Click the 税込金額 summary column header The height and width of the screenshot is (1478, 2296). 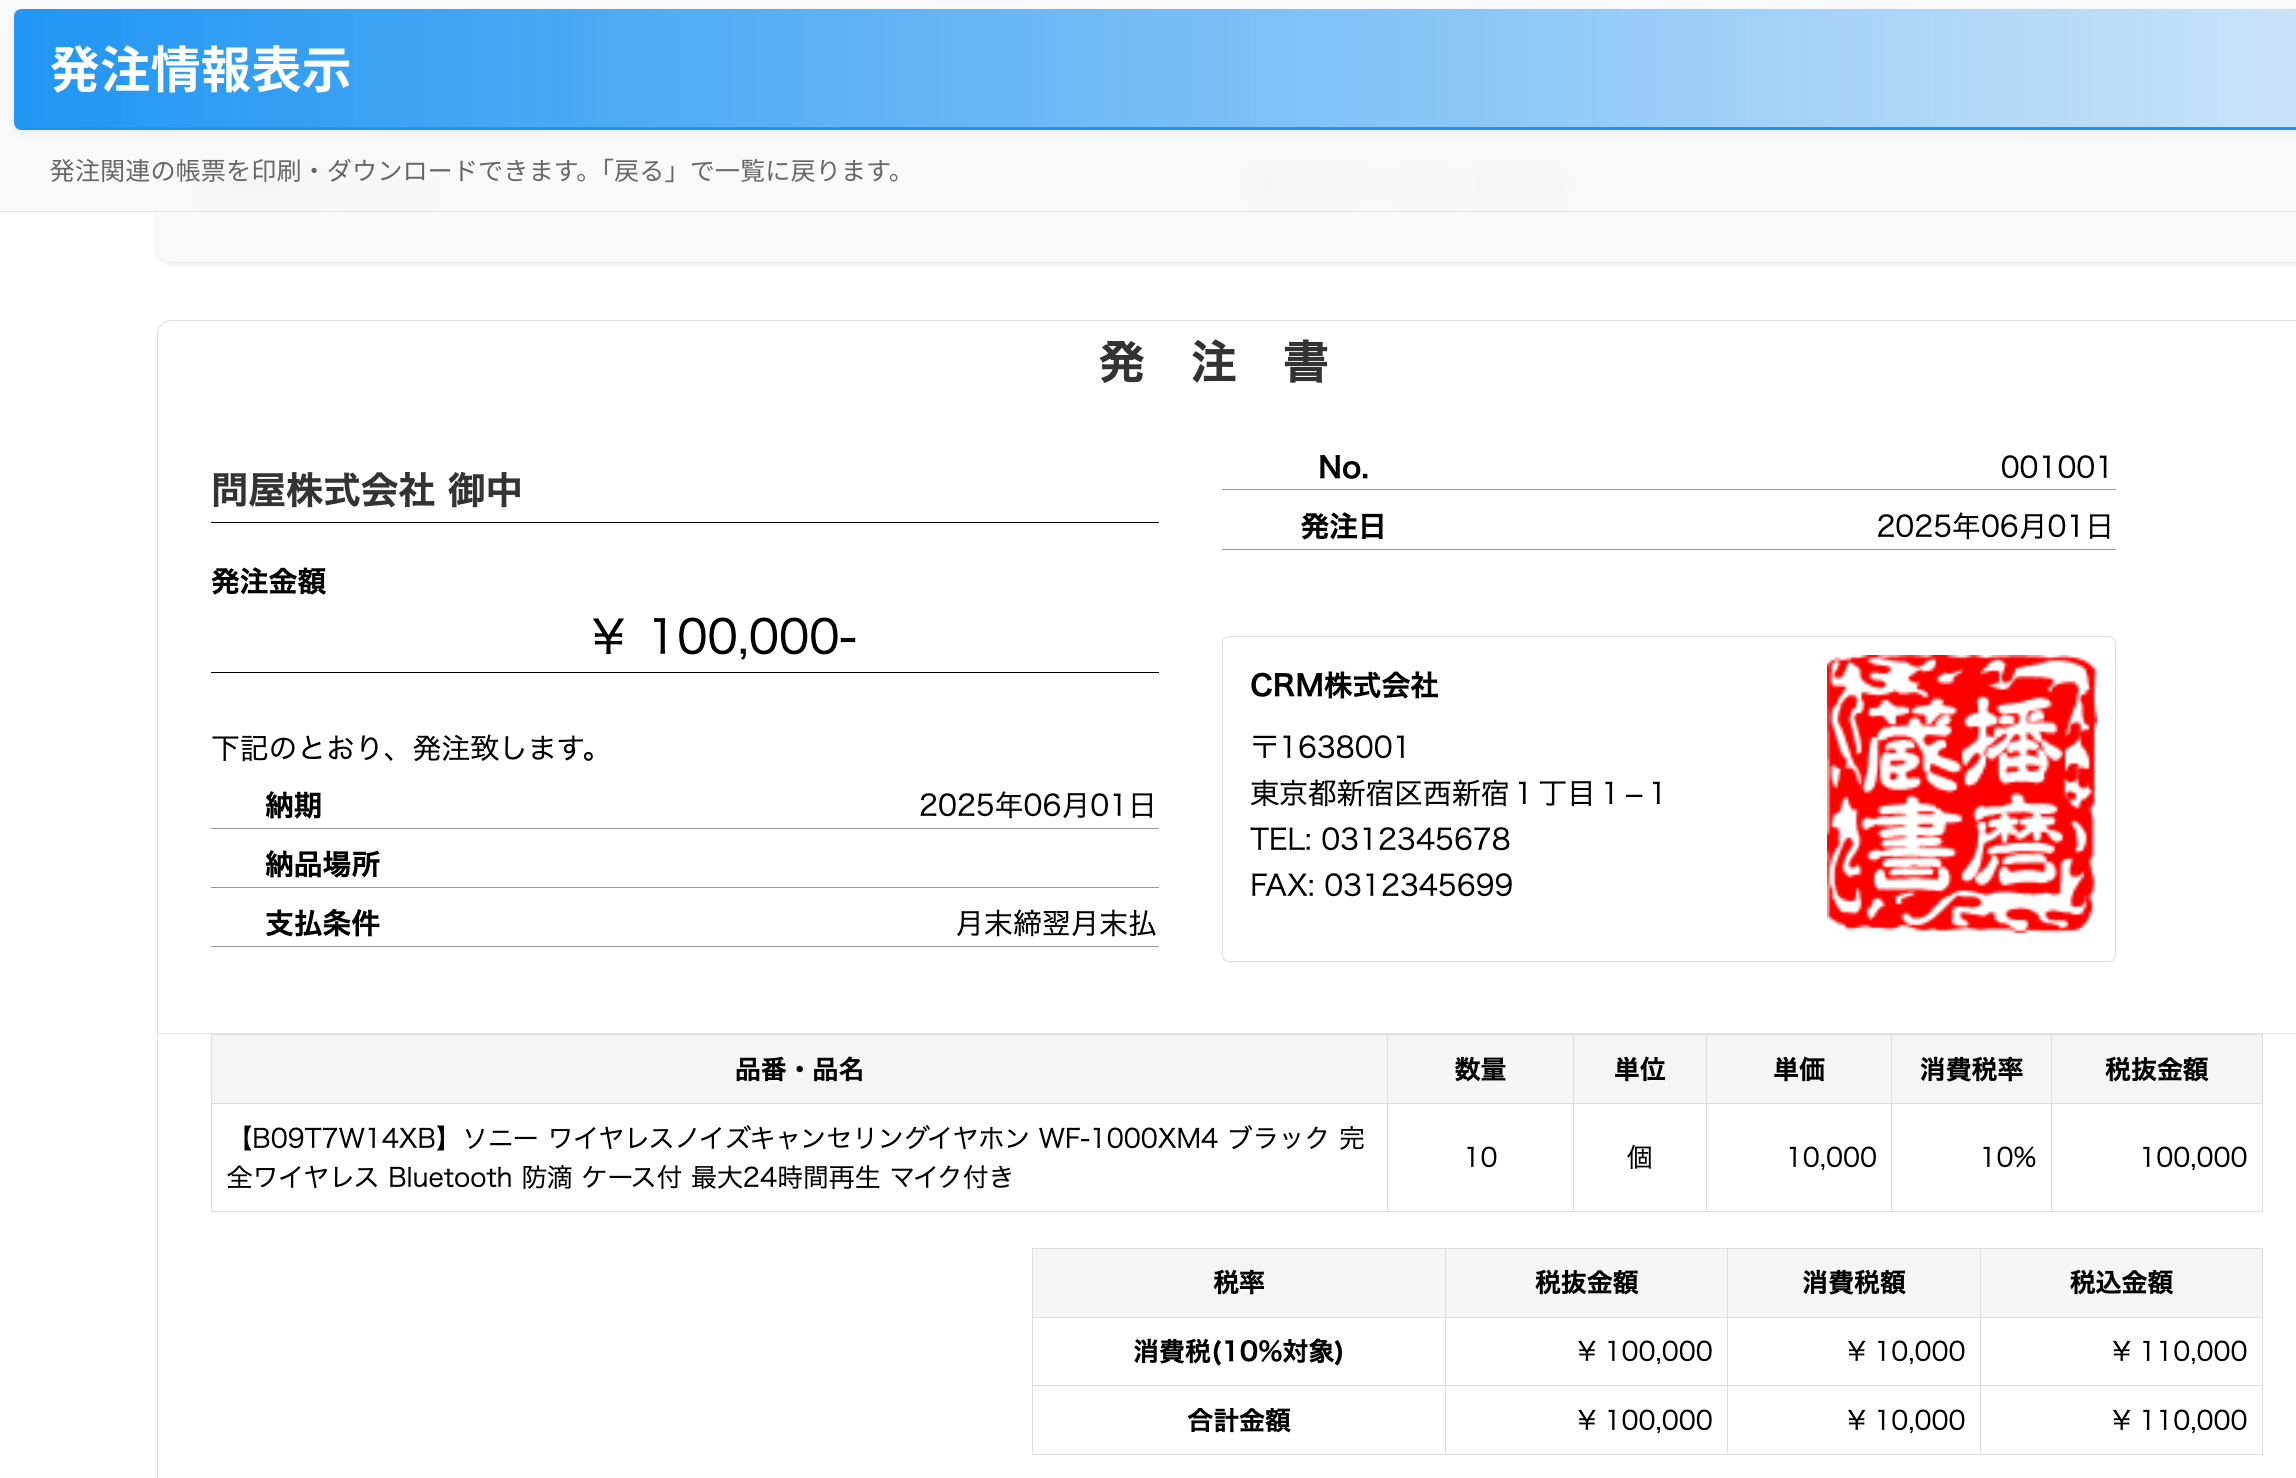click(x=2120, y=1282)
